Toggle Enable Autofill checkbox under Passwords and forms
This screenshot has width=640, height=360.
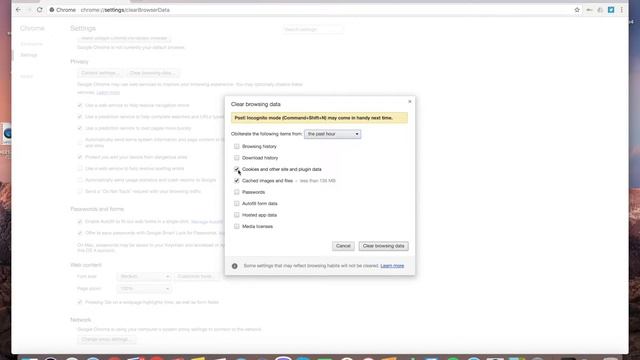(80, 222)
